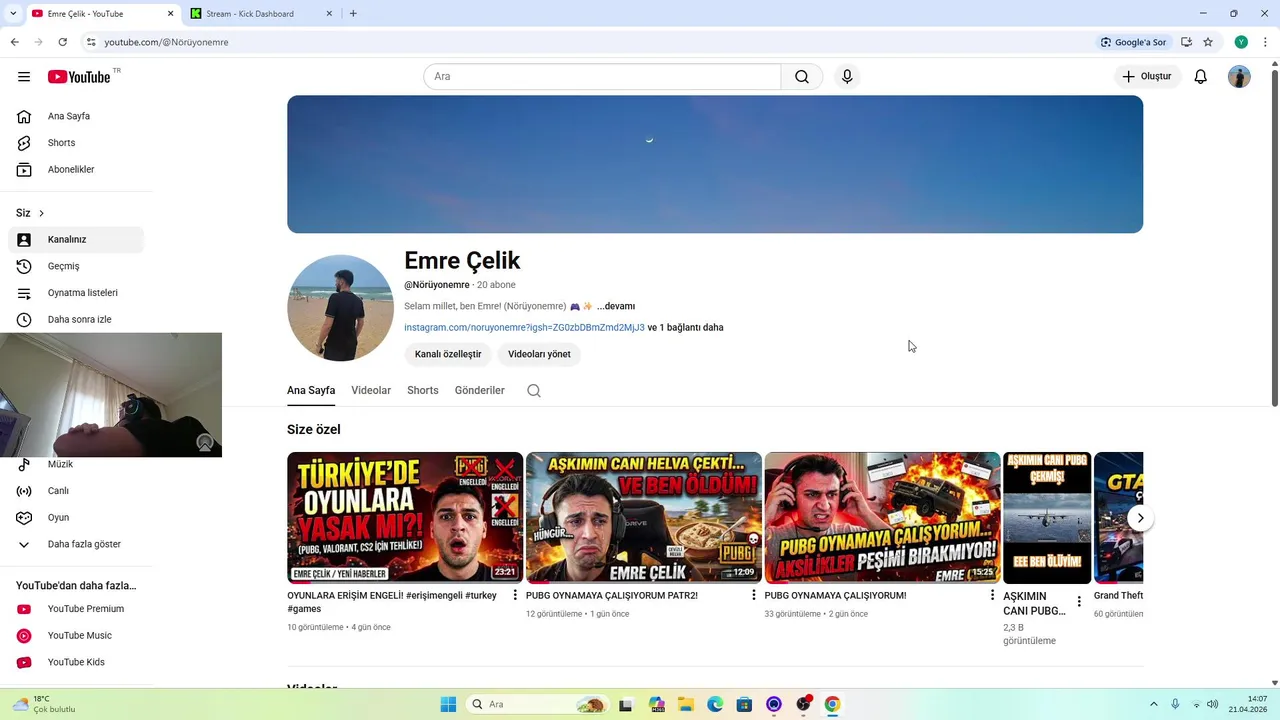Screen dimensions: 1280x720
Task: Open the YouTube account avatar menu
Action: (1239, 77)
